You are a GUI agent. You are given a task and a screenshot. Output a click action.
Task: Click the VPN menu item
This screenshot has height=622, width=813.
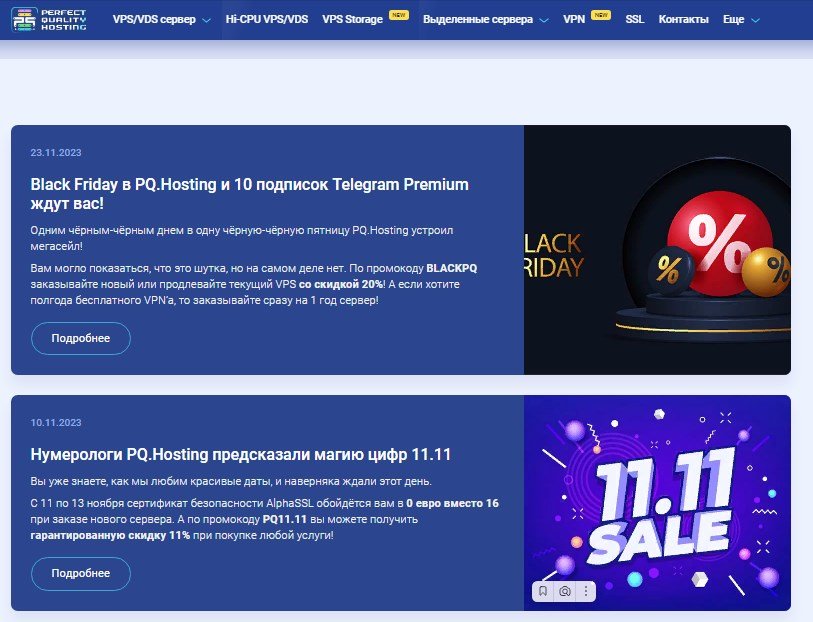[574, 19]
